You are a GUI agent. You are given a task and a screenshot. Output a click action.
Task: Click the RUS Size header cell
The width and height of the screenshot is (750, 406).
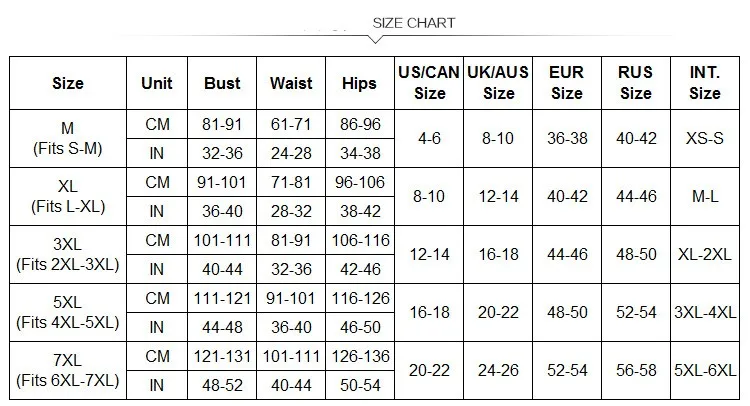tap(636, 83)
